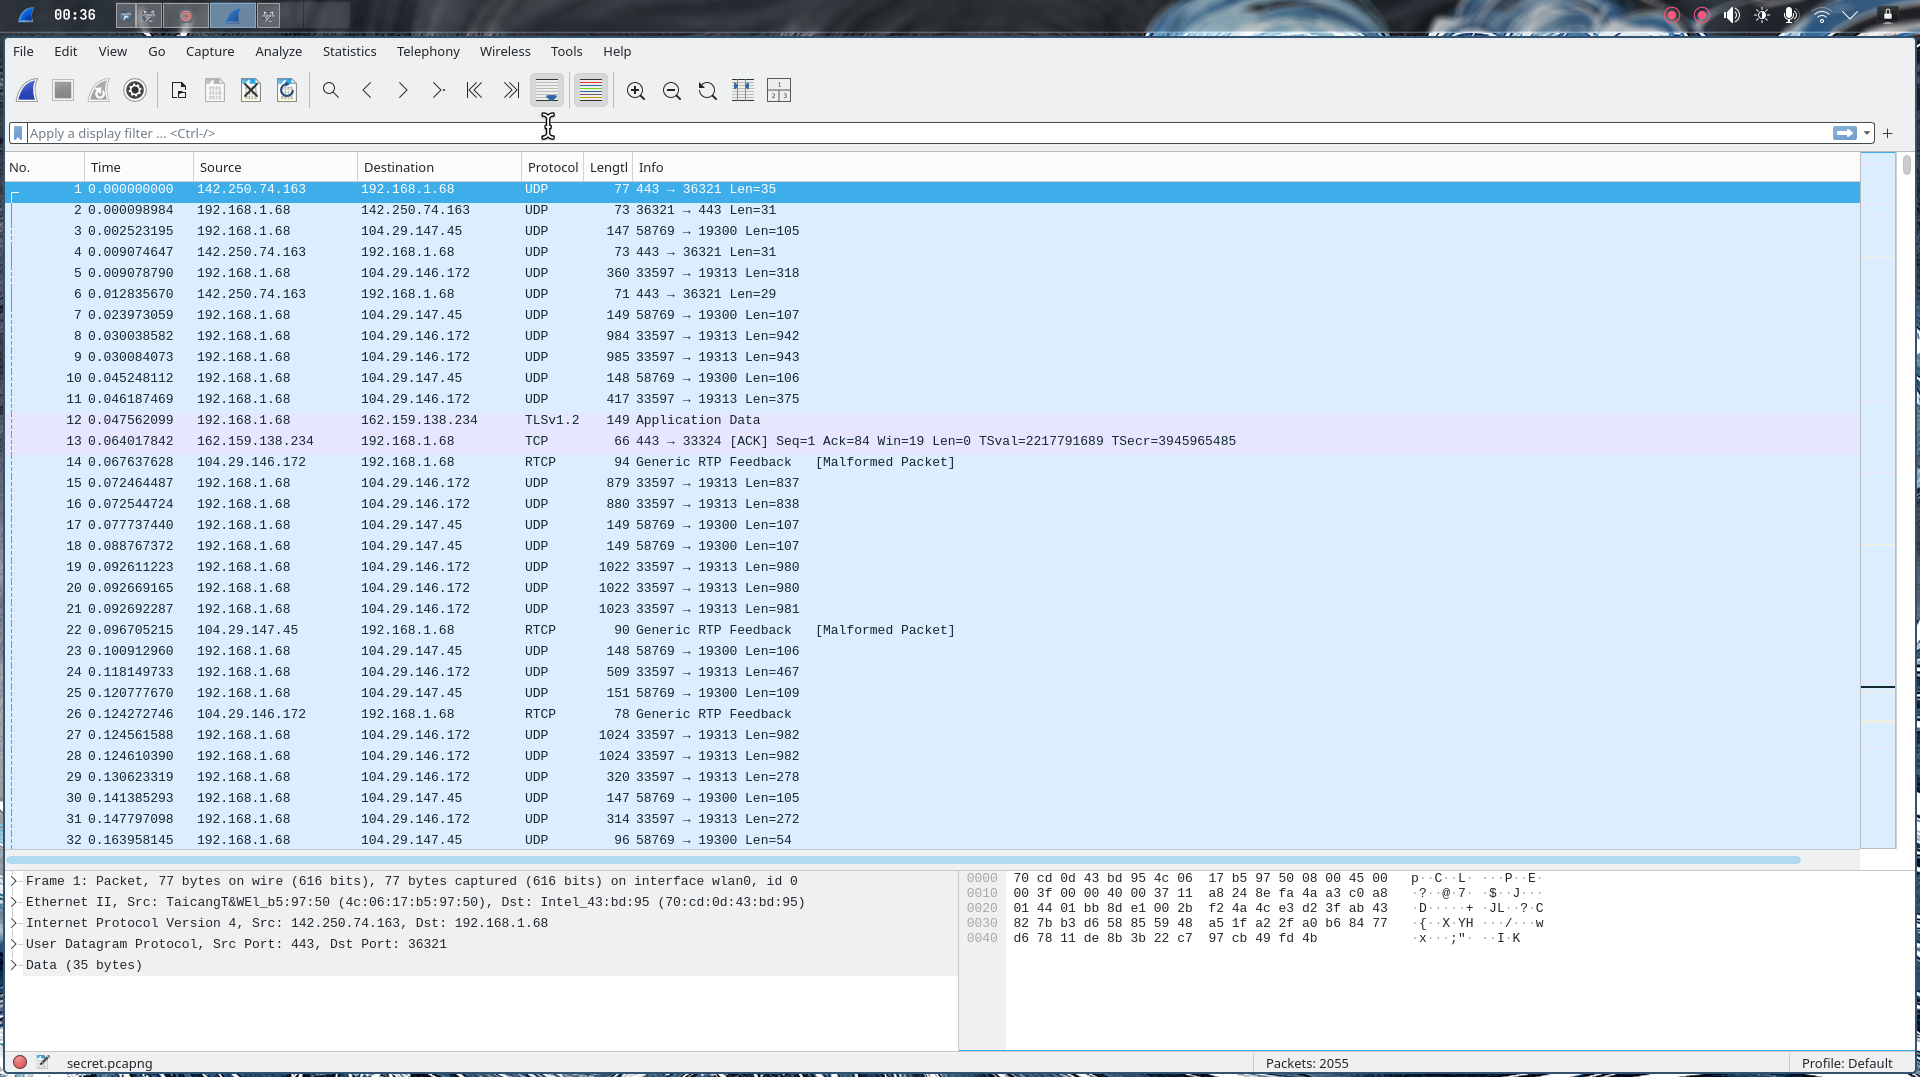Toggle packet list colorization
The image size is (1920, 1077).
tap(591, 90)
